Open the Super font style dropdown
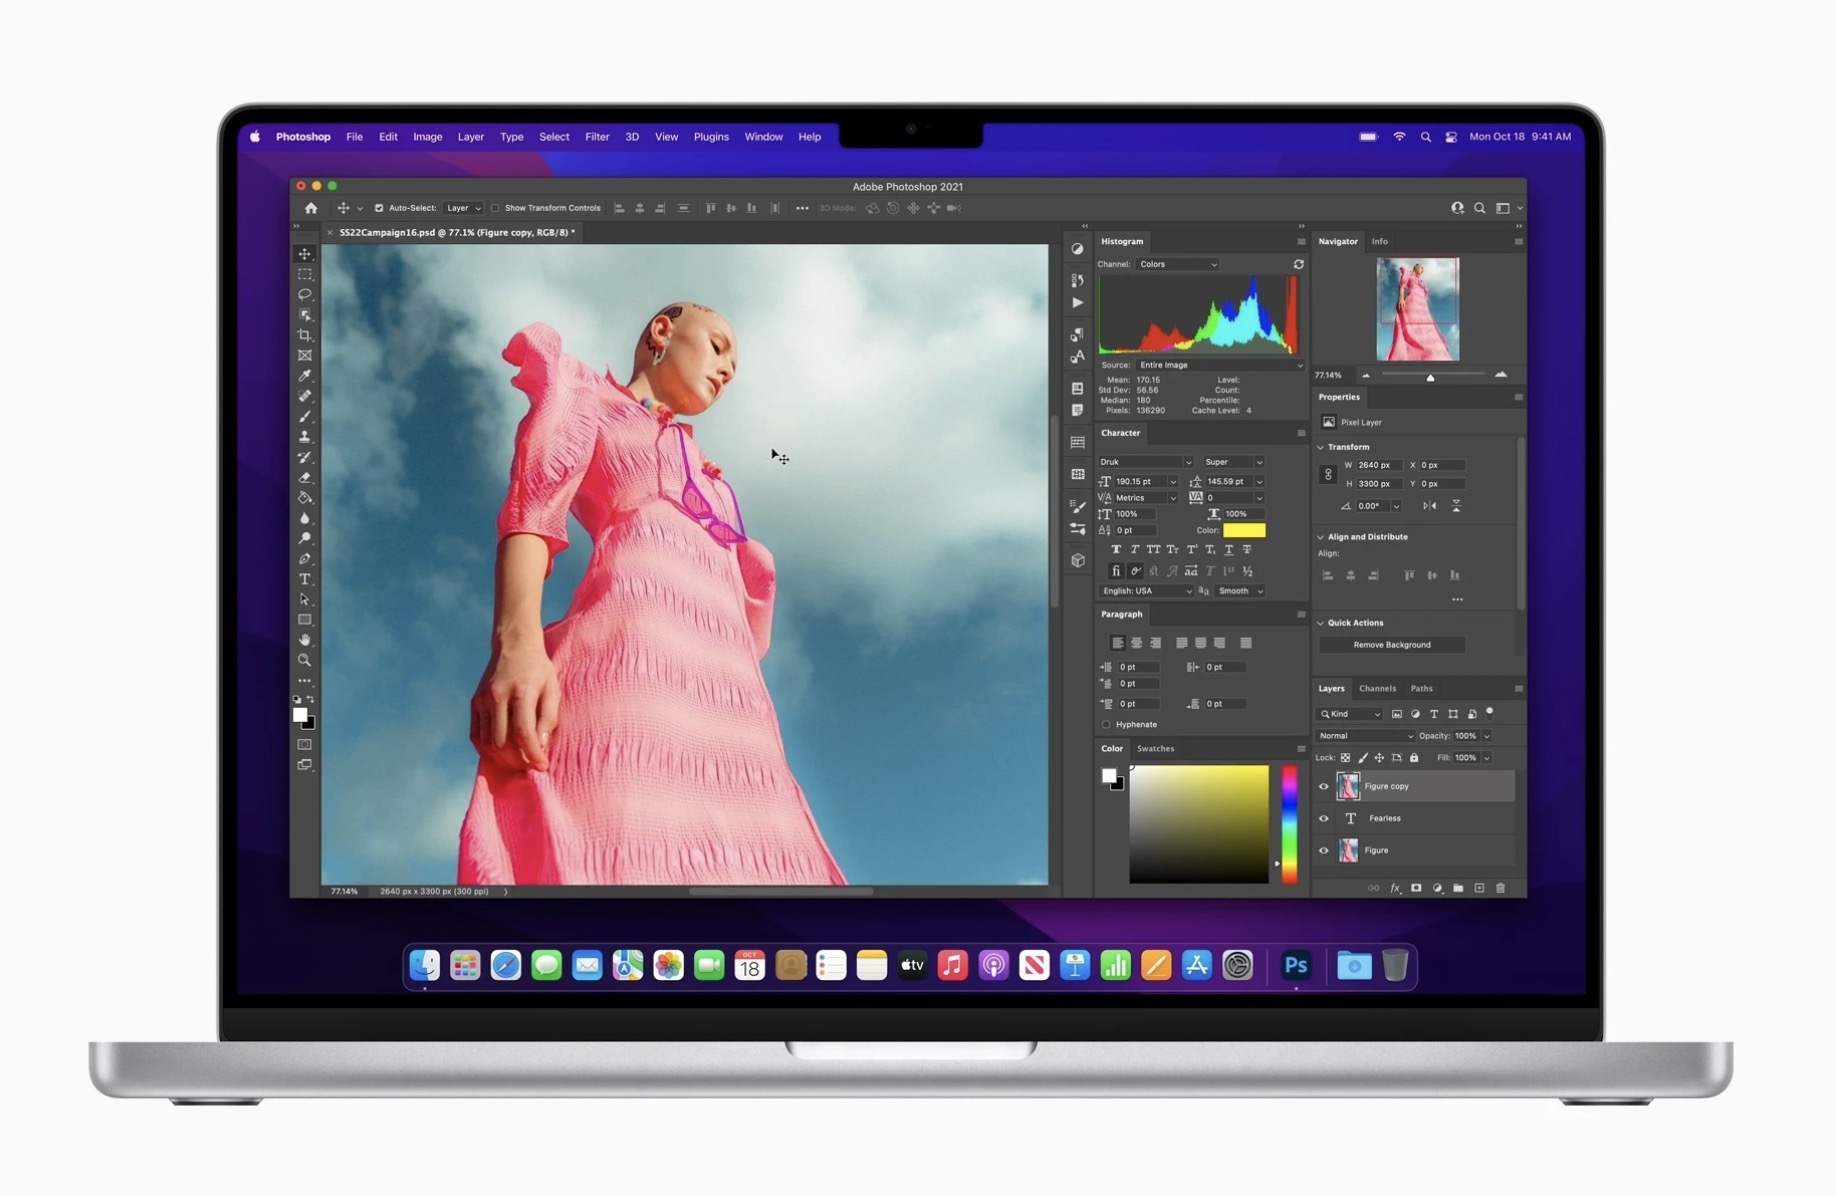 (1234, 462)
